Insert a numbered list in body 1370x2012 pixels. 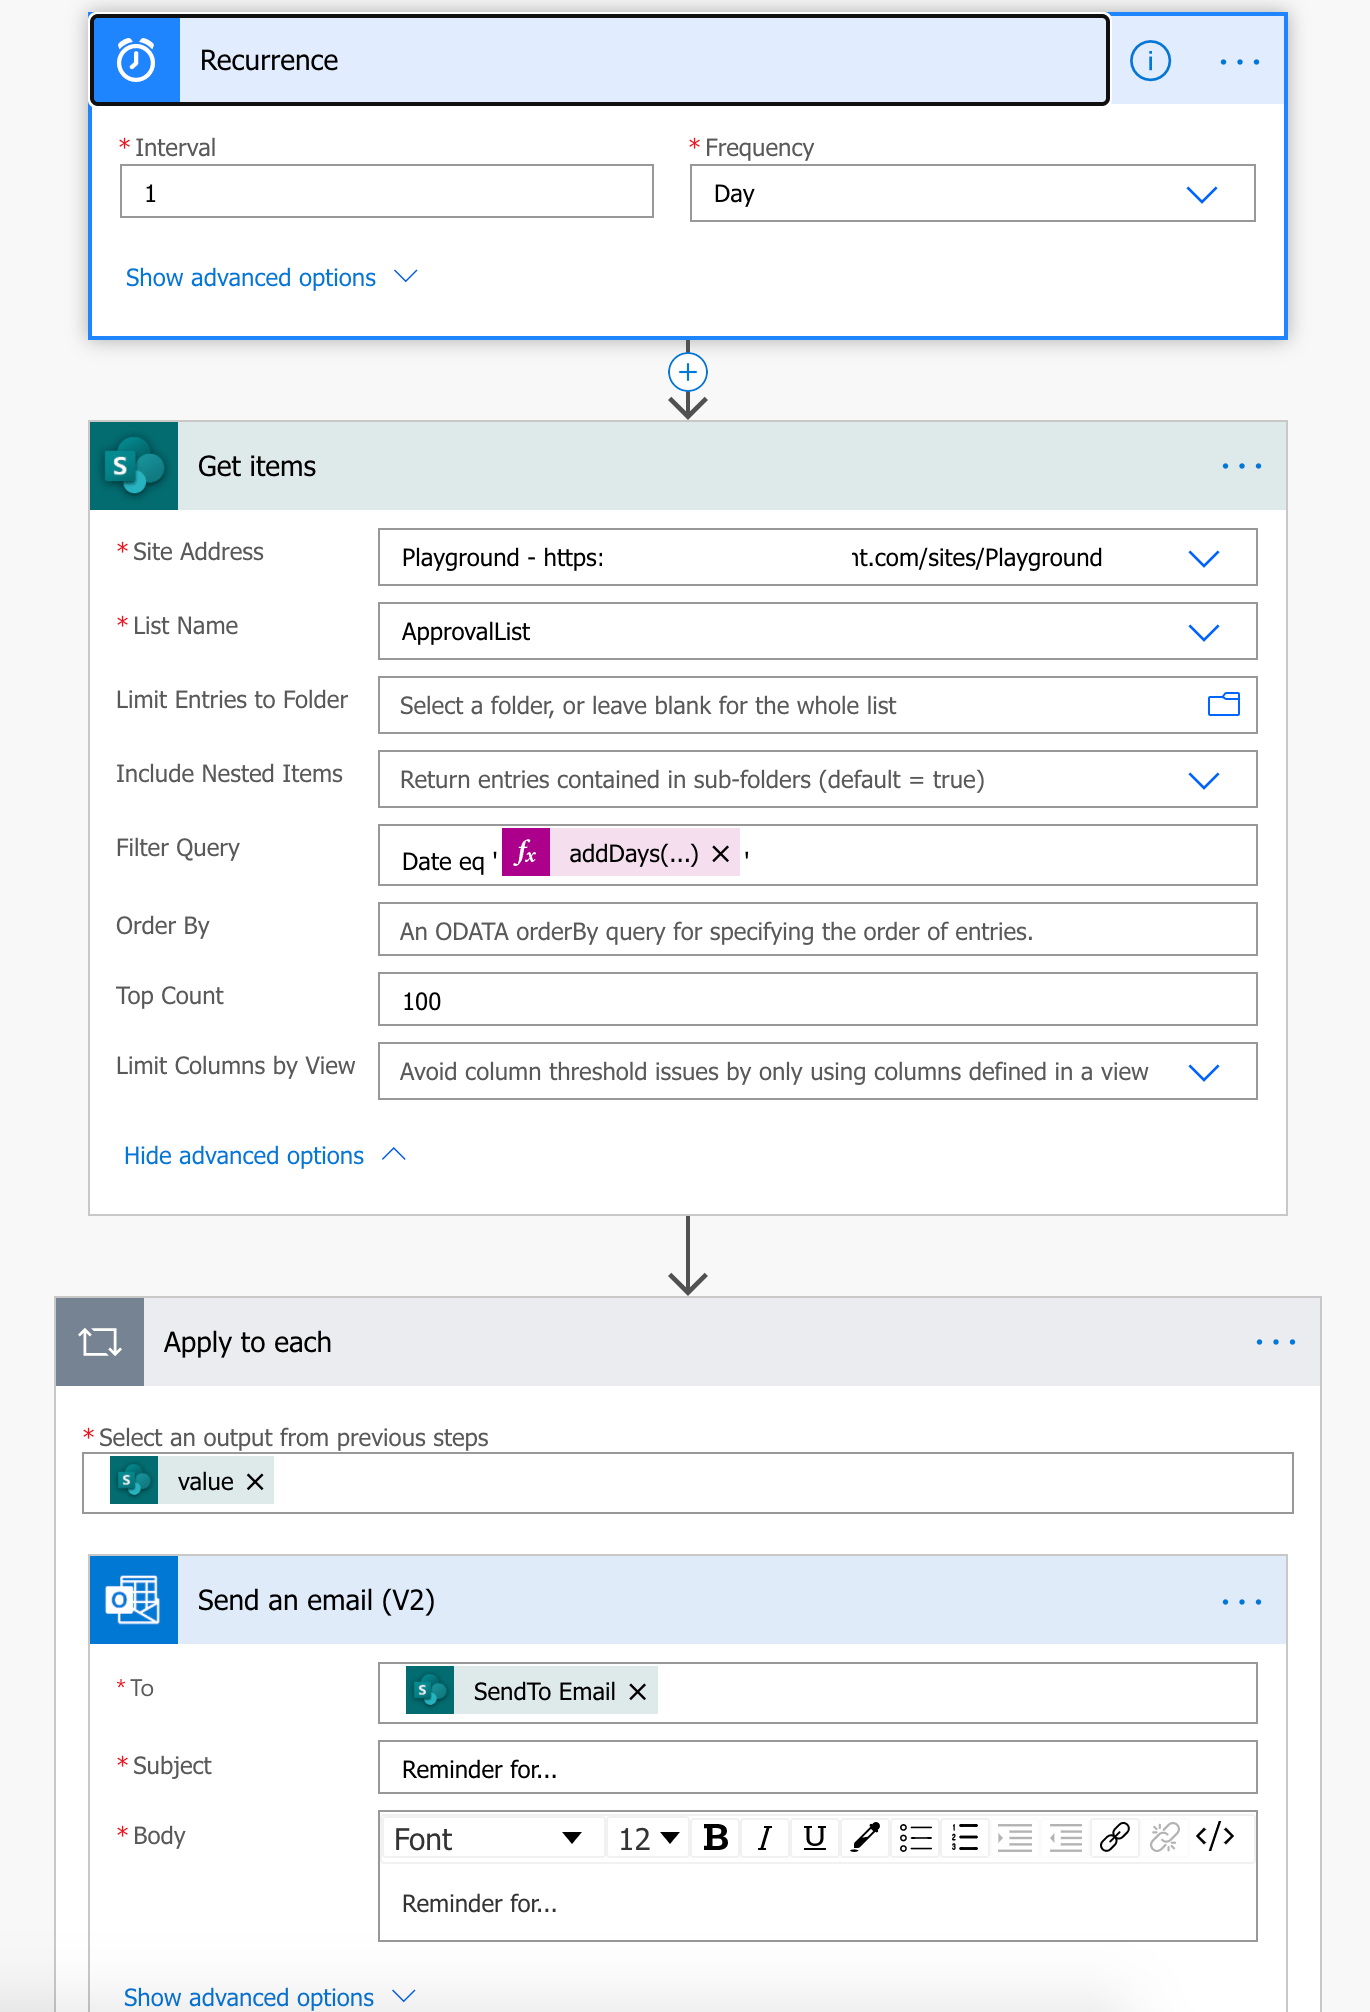(x=965, y=1838)
